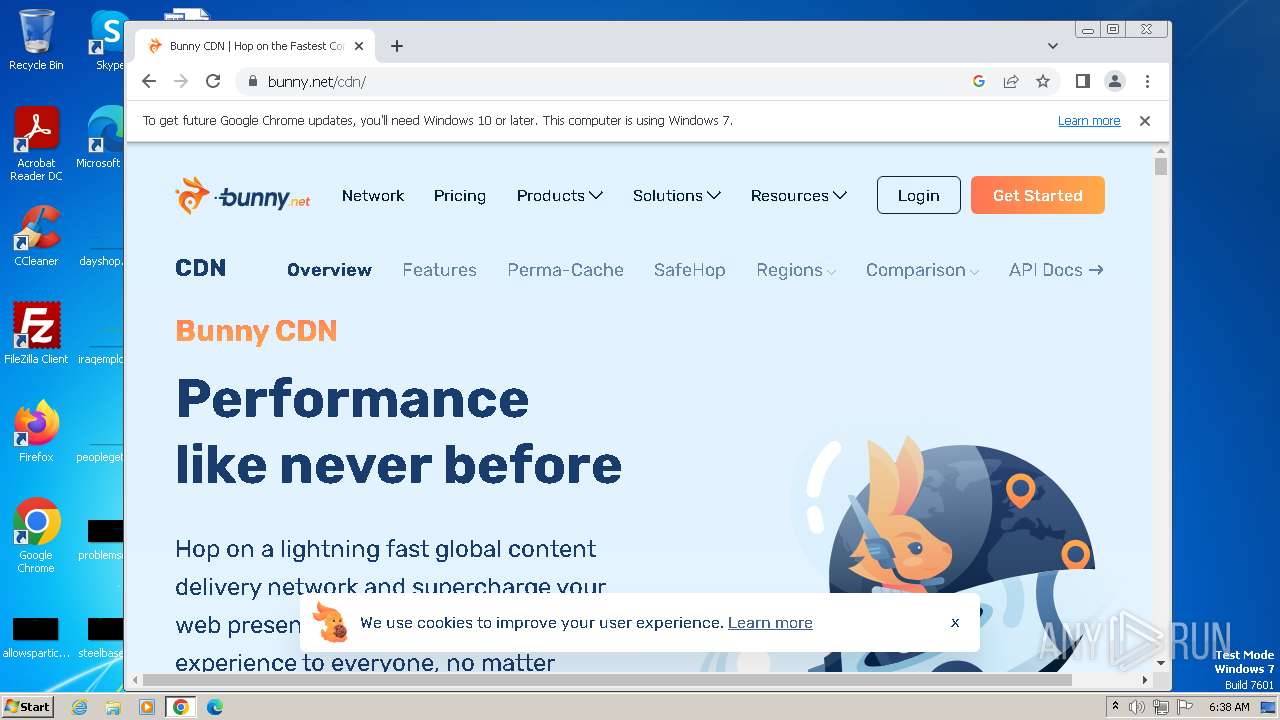Select the Perma-Cache tab
This screenshot has width=1280, height=720.
[x=566, y=270]
